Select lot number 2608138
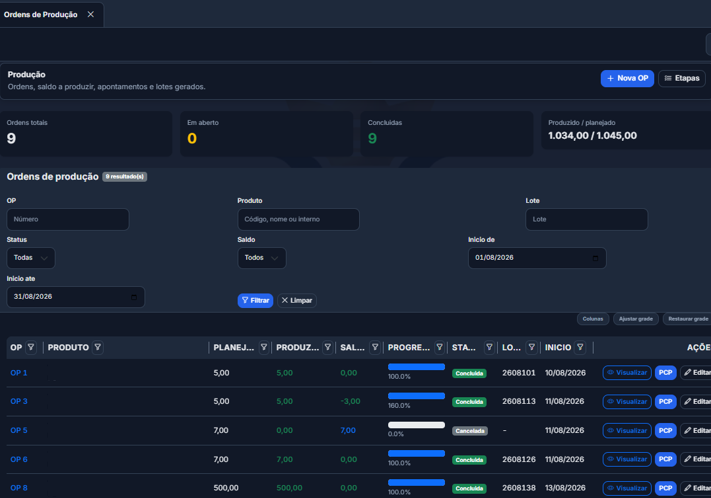 pos(519,488)
